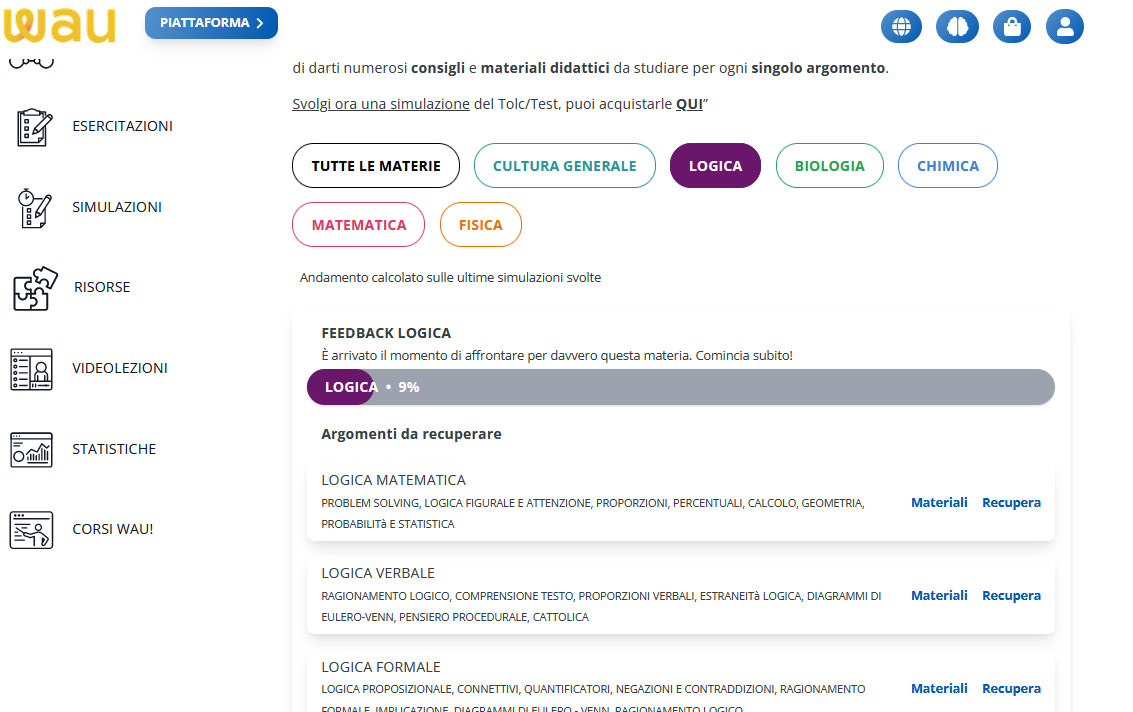Switch to the Cultura Generale filter
The height and width of the screenshot is (712, 1133).
[564, 166]
